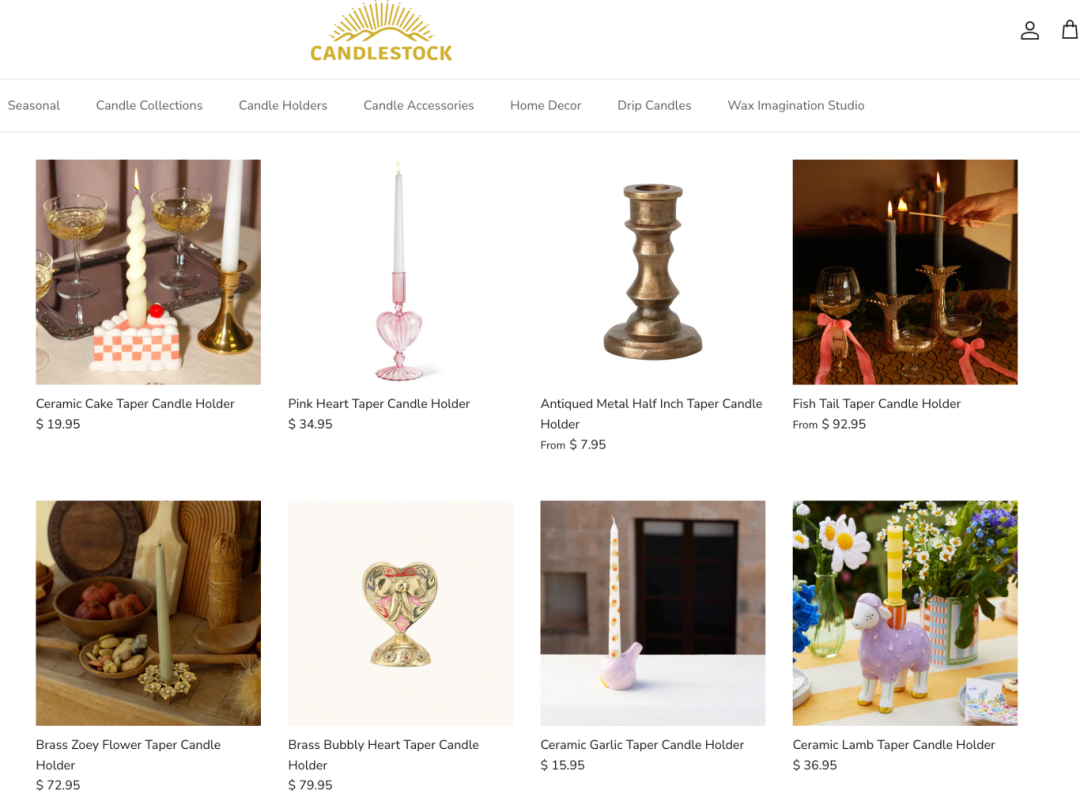Viewport: 1080px width, 794px height.
Task: View the Ceramic Cake holder product image
Action: tap(148, 272)
